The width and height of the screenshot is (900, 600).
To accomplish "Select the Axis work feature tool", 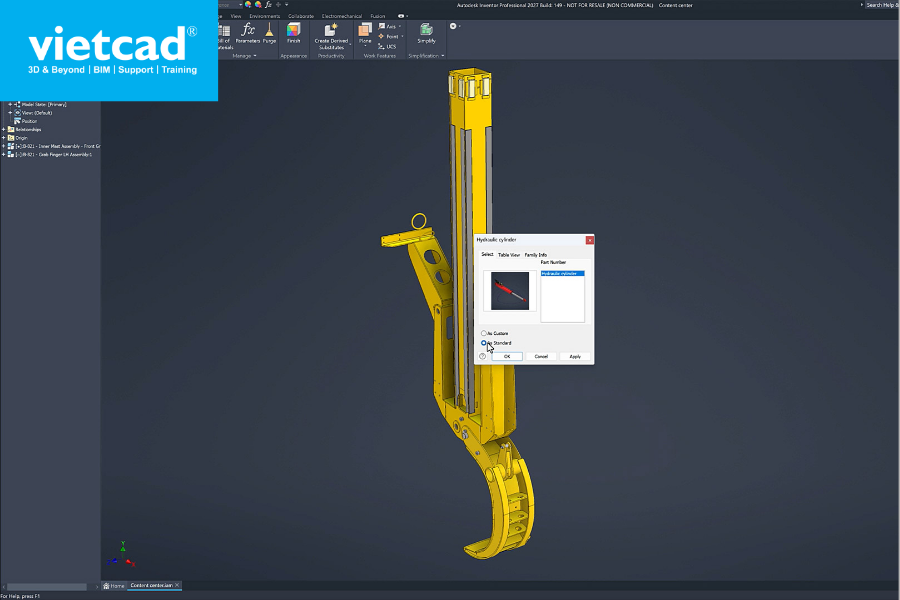I will click(x=388, y=26).
